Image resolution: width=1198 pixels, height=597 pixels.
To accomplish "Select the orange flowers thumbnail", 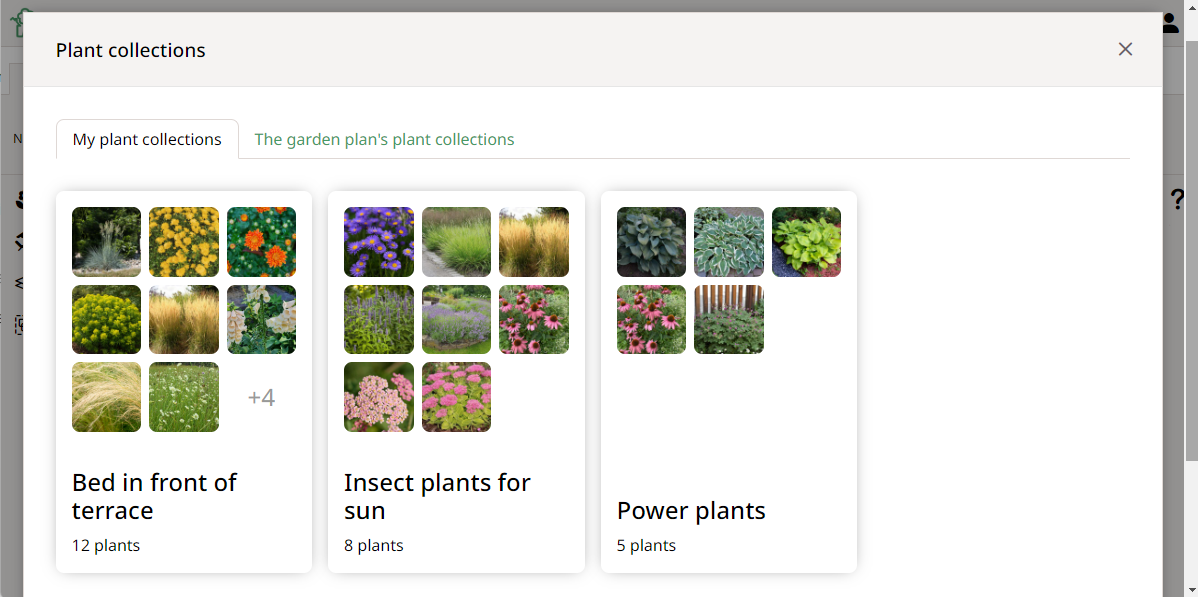I will pyautogui.click(x=261, y=242).
